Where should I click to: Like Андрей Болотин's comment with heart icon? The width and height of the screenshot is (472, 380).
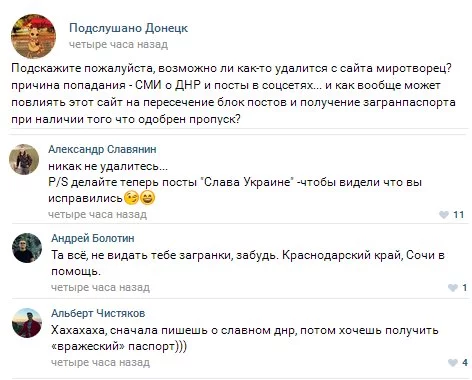coord(453,288)
